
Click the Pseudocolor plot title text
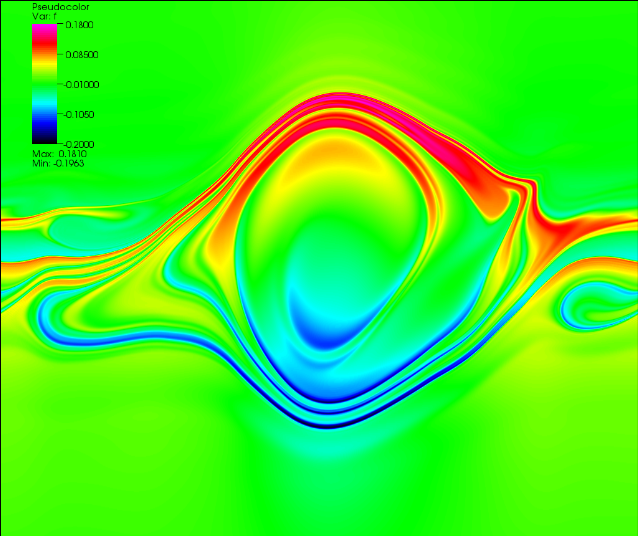click(61, 7)
